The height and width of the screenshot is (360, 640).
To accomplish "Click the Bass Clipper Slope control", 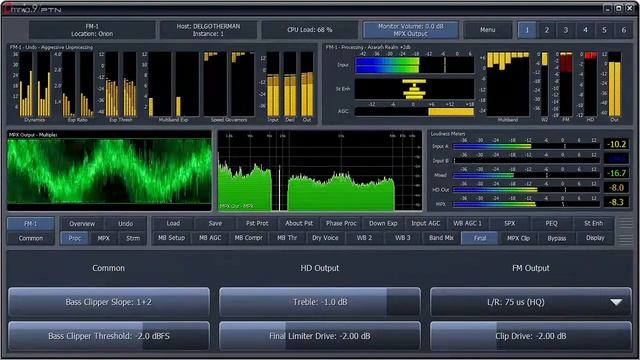I will pos(109,302).
